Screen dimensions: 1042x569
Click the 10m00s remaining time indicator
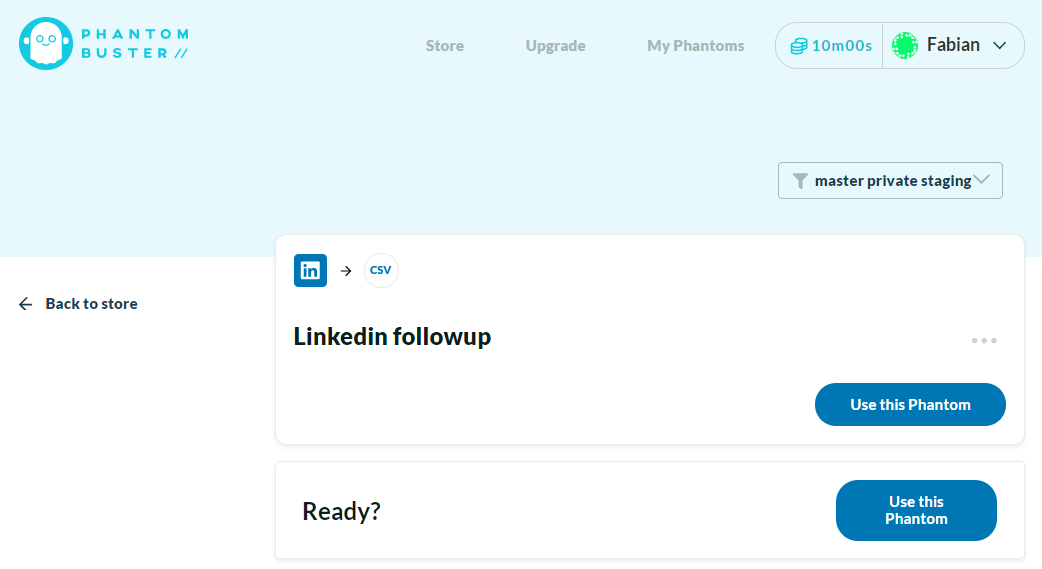pos(831,46)
